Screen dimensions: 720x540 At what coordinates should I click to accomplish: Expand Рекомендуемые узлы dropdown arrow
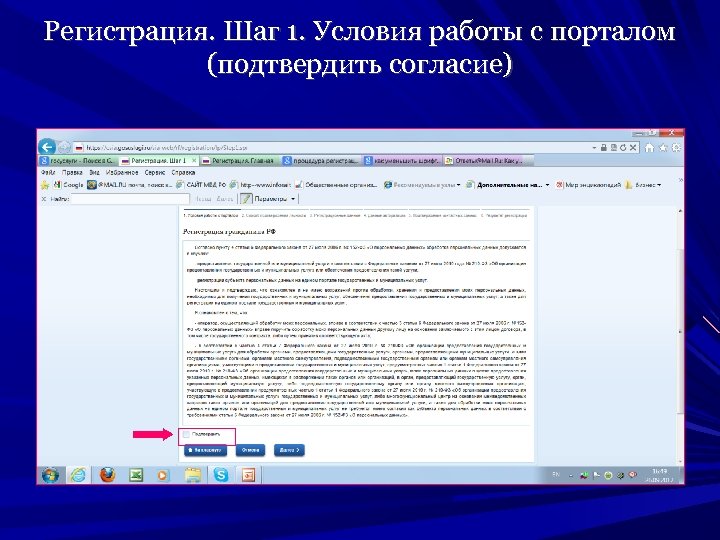point(458,185)
